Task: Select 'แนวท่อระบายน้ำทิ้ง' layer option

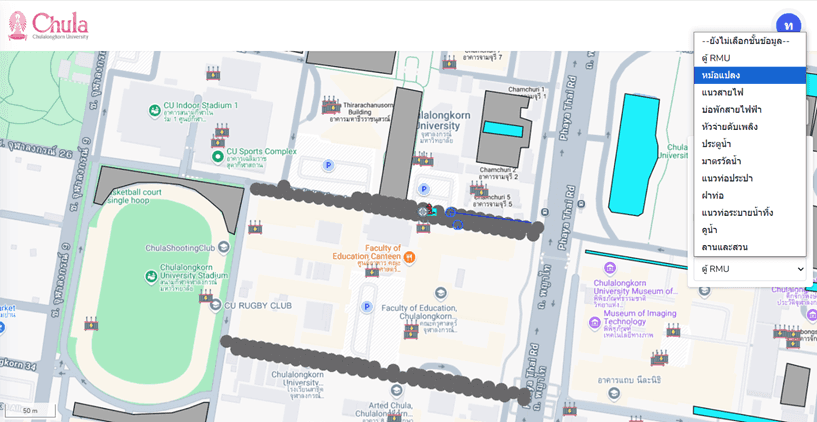Action: [750, 213]
